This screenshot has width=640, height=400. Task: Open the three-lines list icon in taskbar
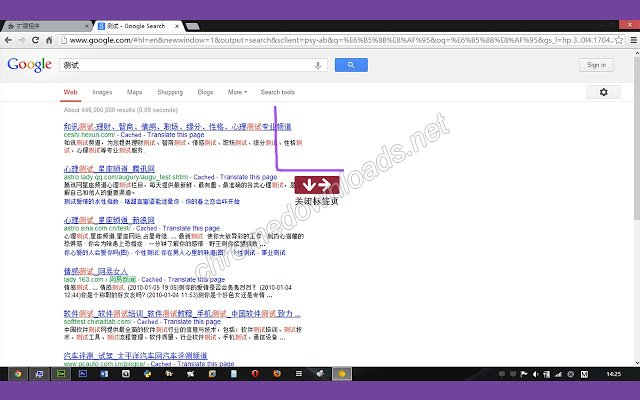pyautogui.click(x=299, y=374)
